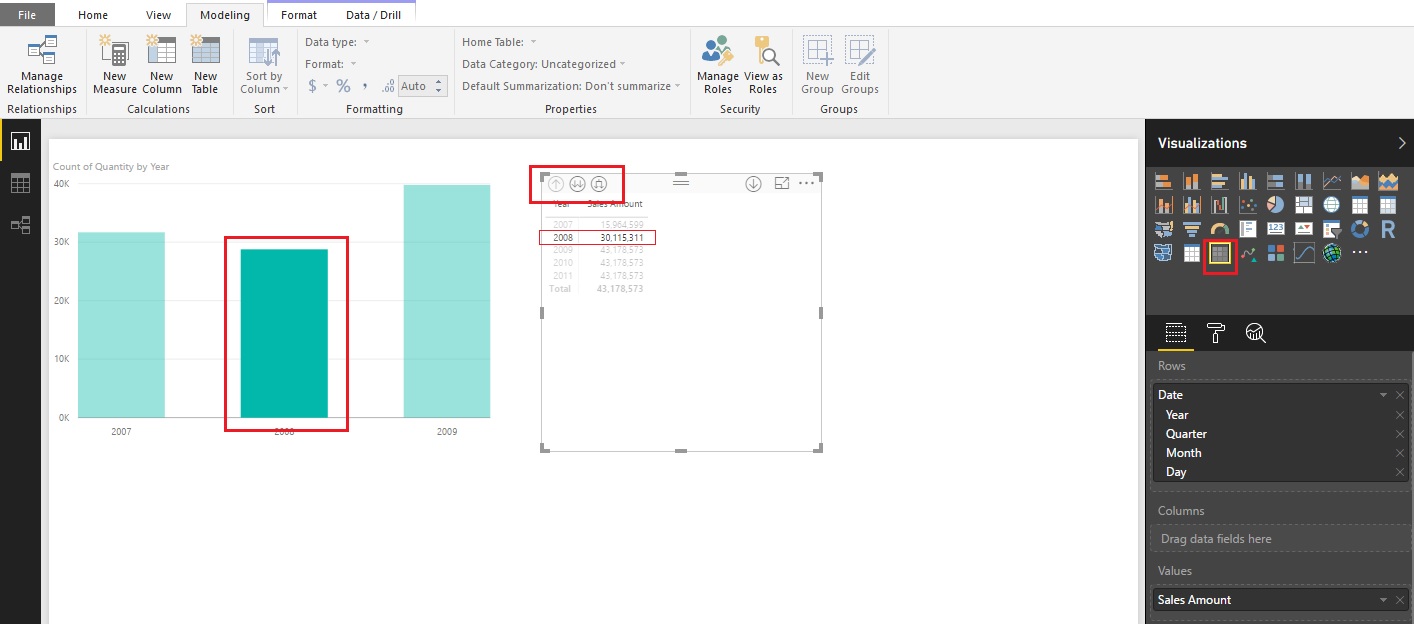Select ArcGIS globe map visual
Screen dimensions: 1414x624
pyautogui.click(x=1331, y=253)
